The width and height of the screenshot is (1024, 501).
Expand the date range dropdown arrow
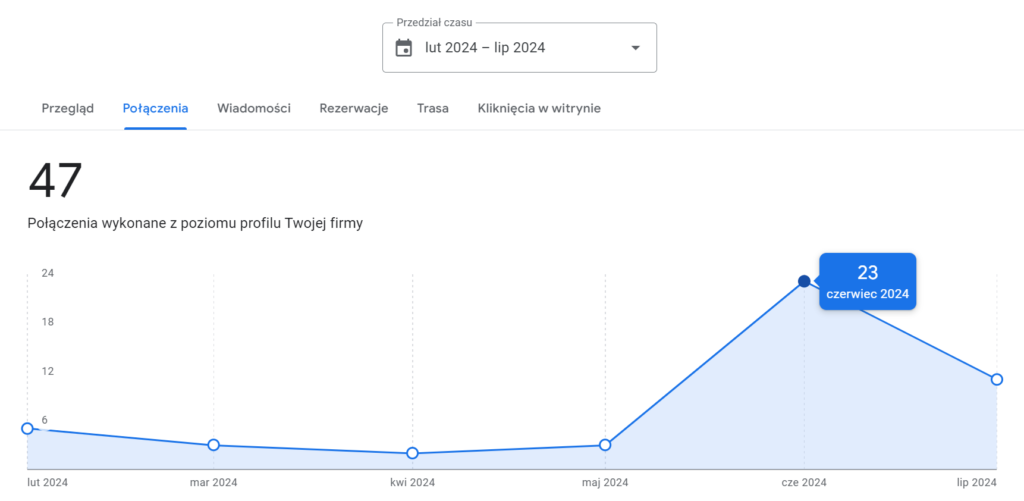(635, 48)
